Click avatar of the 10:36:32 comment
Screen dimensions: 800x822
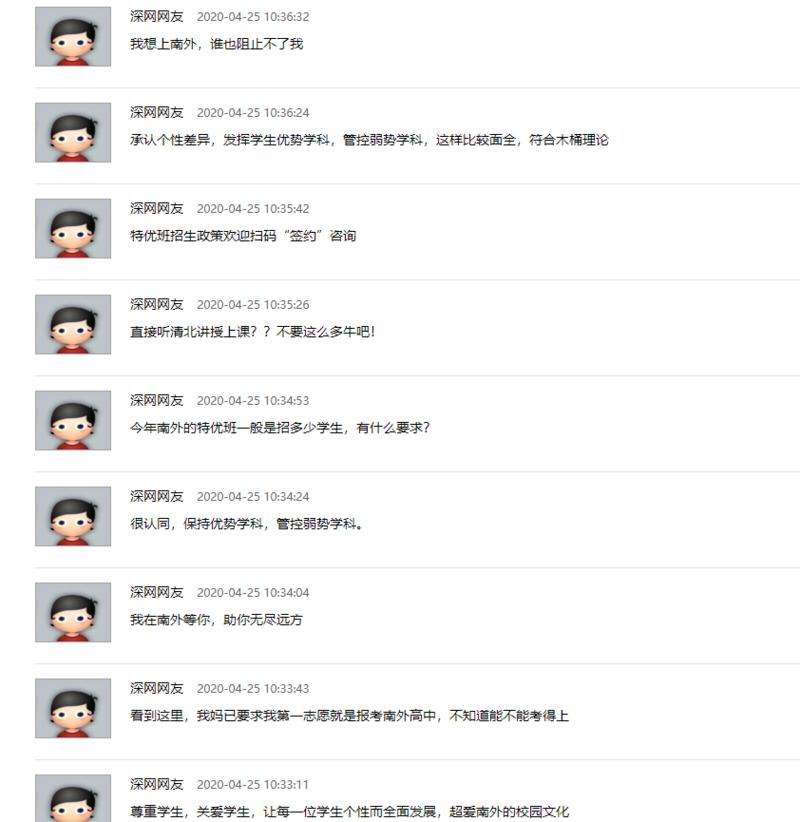click(73, 37)
